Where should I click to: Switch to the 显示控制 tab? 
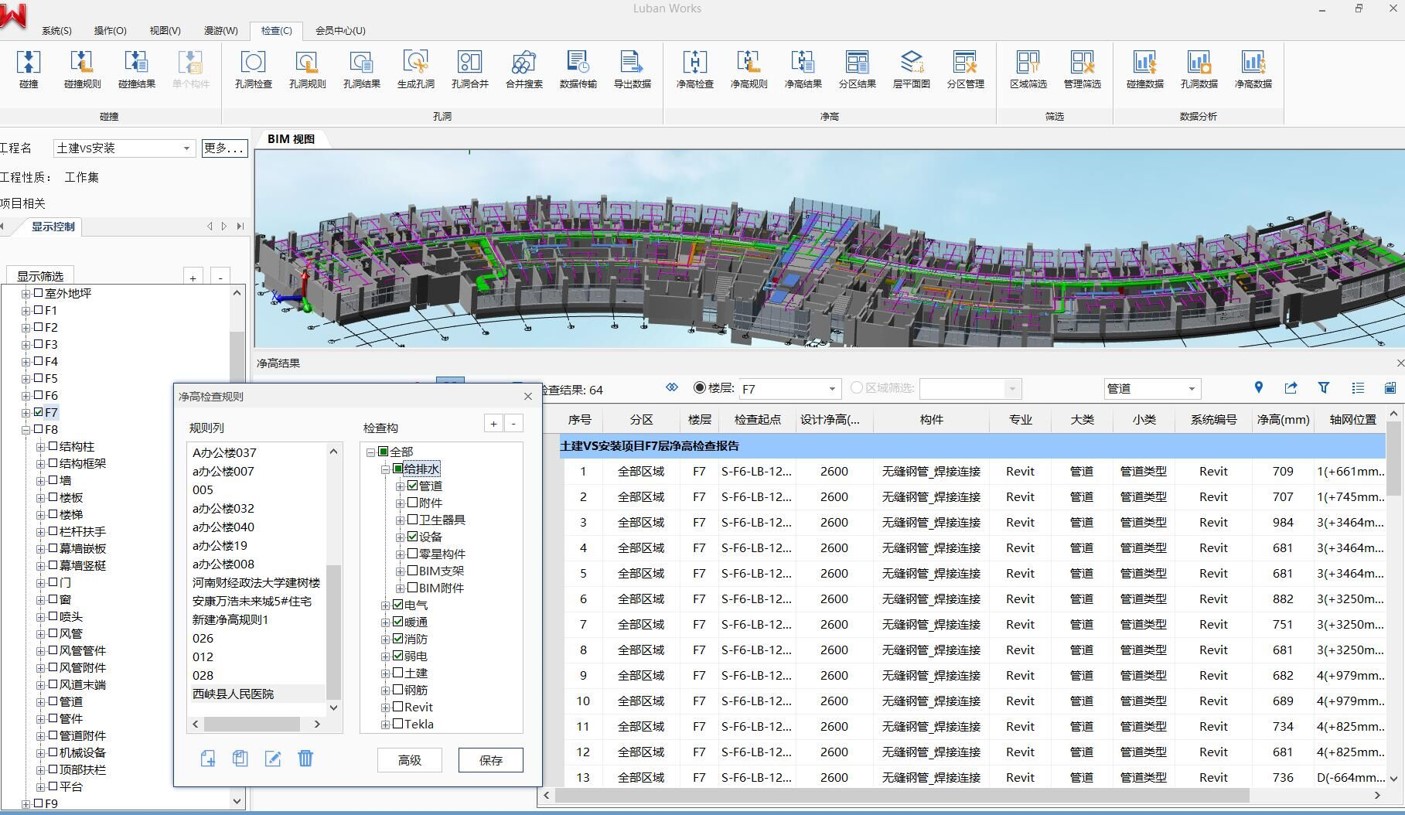tap(52, 226)
